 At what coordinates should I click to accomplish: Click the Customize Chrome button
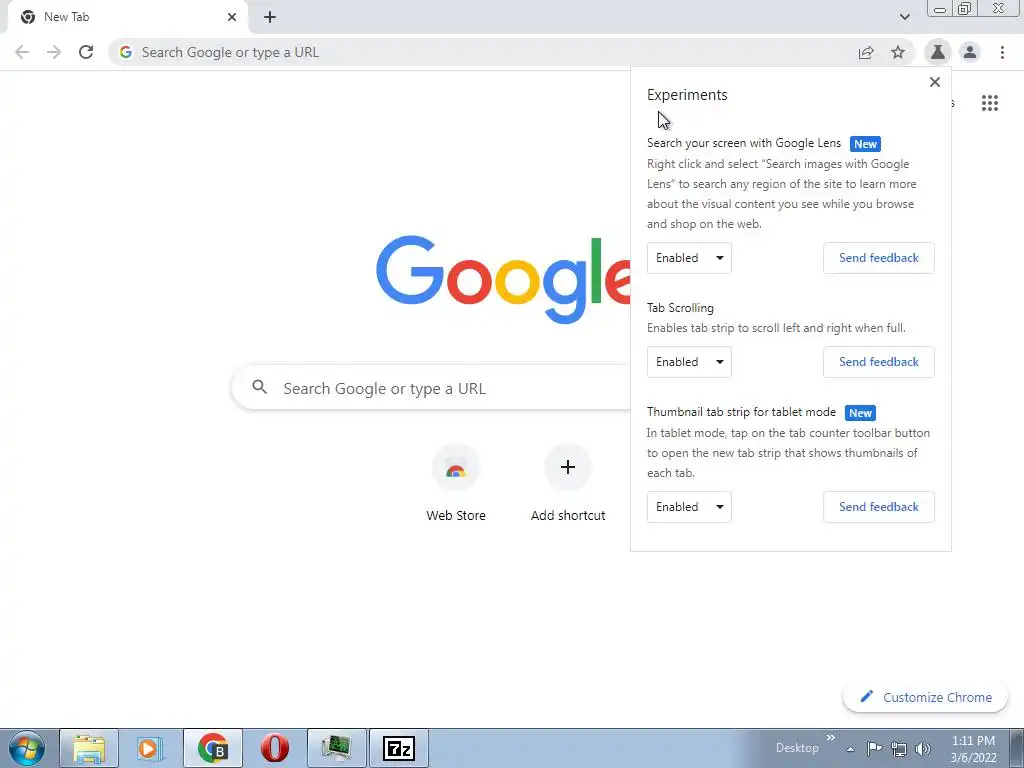(925, 697)
